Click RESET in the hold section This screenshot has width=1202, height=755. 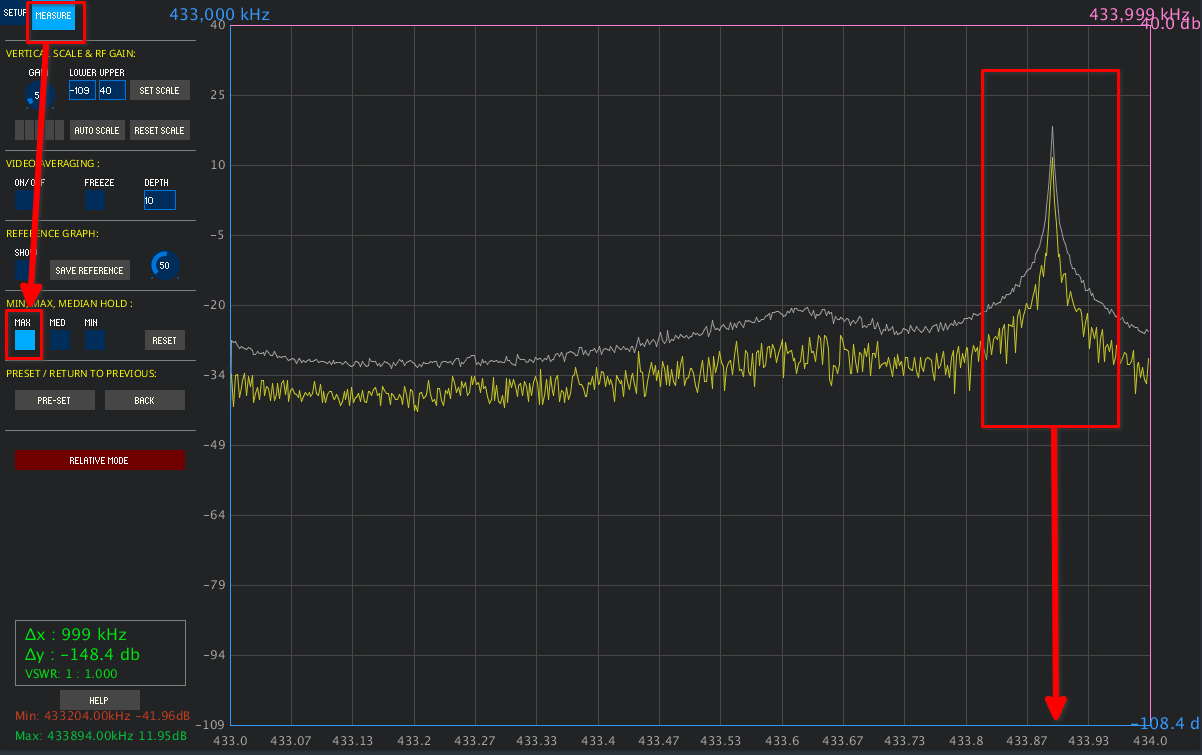point(164,341)
